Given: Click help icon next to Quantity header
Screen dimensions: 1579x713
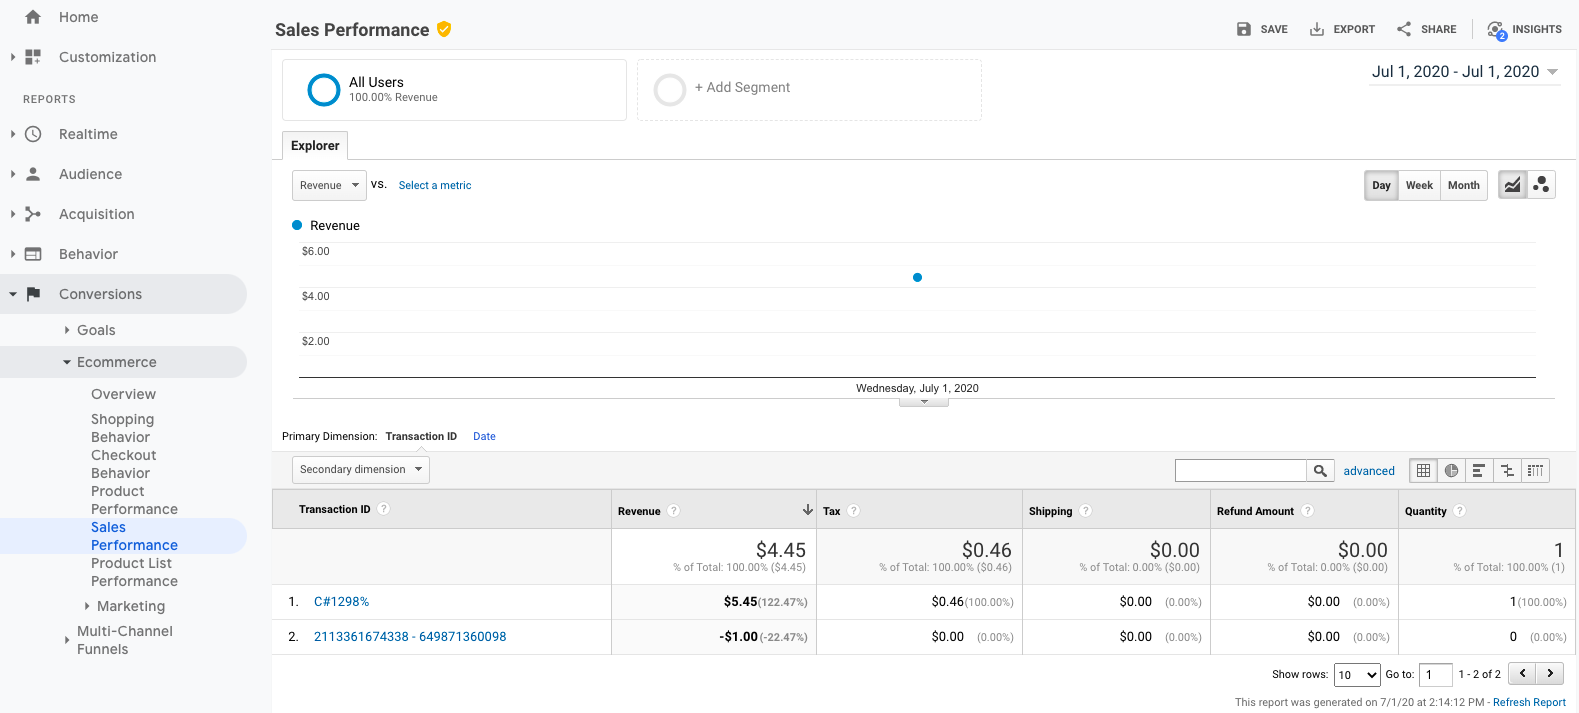Looking at the screenshot, I should 1460,511.
